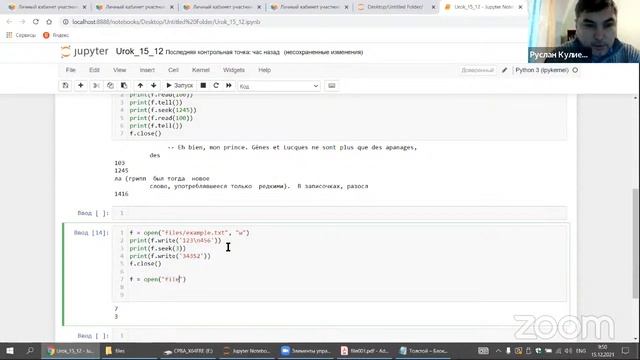Click the pencil edit mode indicator icon
The image size is (640, 360).
coord(504,70)
